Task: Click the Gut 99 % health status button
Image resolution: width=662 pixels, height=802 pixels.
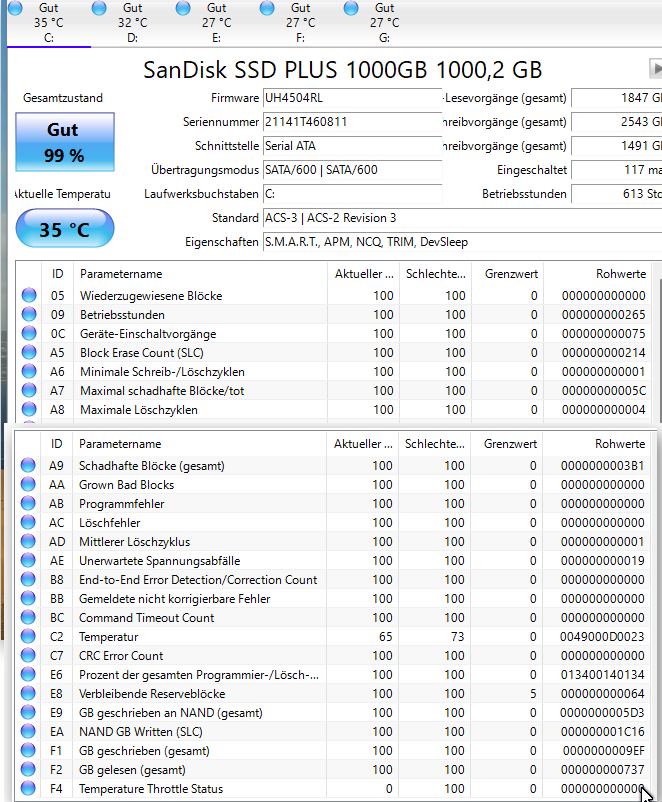Action: pos(65,142)
